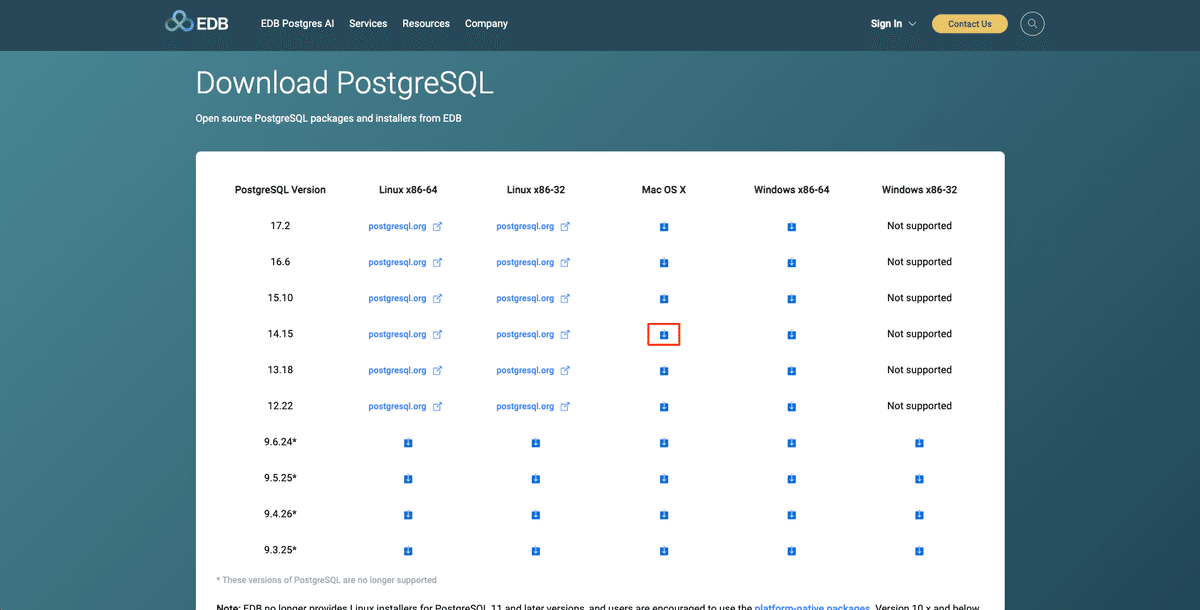Download PostgreSQL 9.6.24 for Linux x86-32
Screen dimensions: 1200x610
[536, 443]
